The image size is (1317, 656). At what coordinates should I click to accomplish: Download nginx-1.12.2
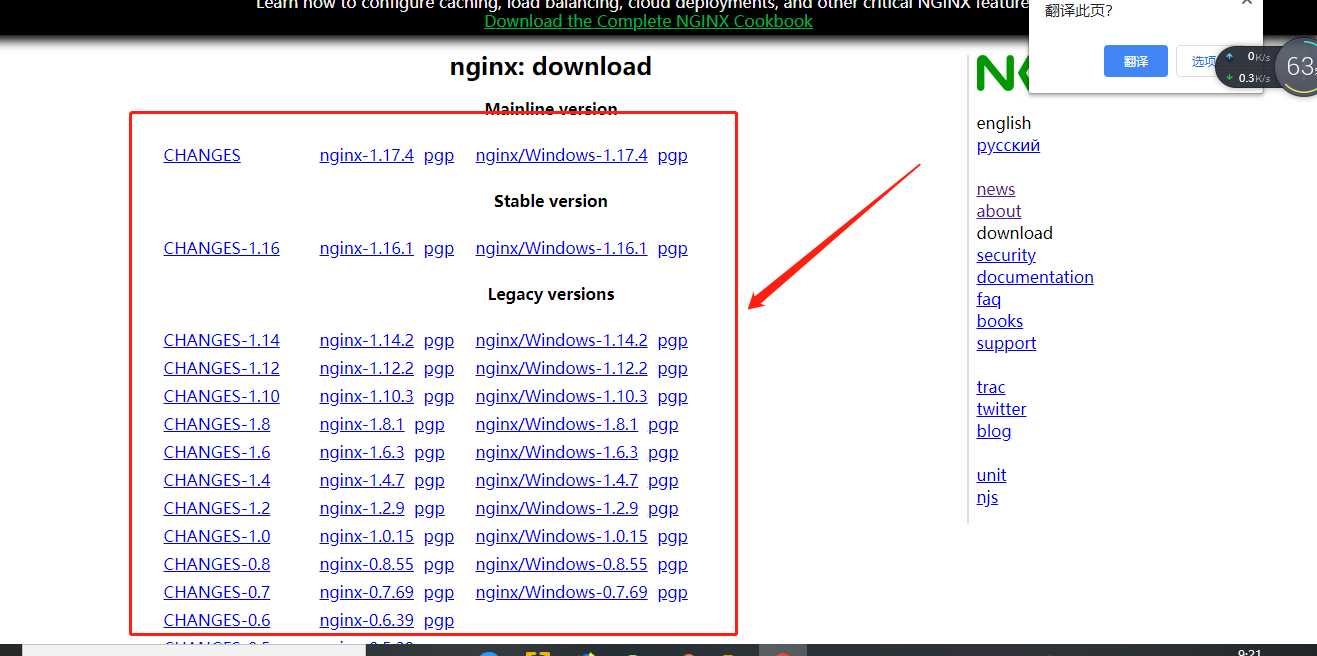point(367,368)
